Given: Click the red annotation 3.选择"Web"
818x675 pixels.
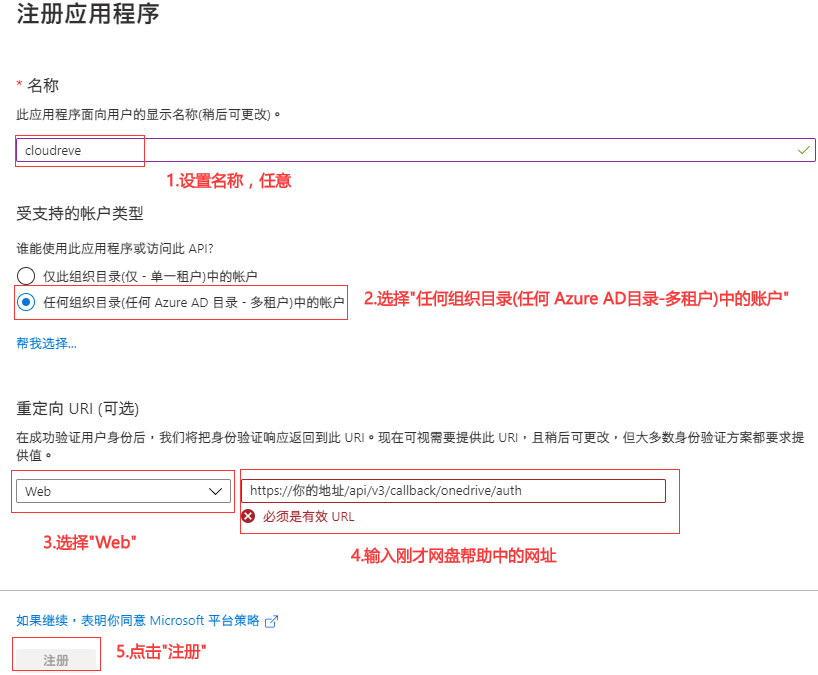Looking at the screenshot, I should pos(89,543).
